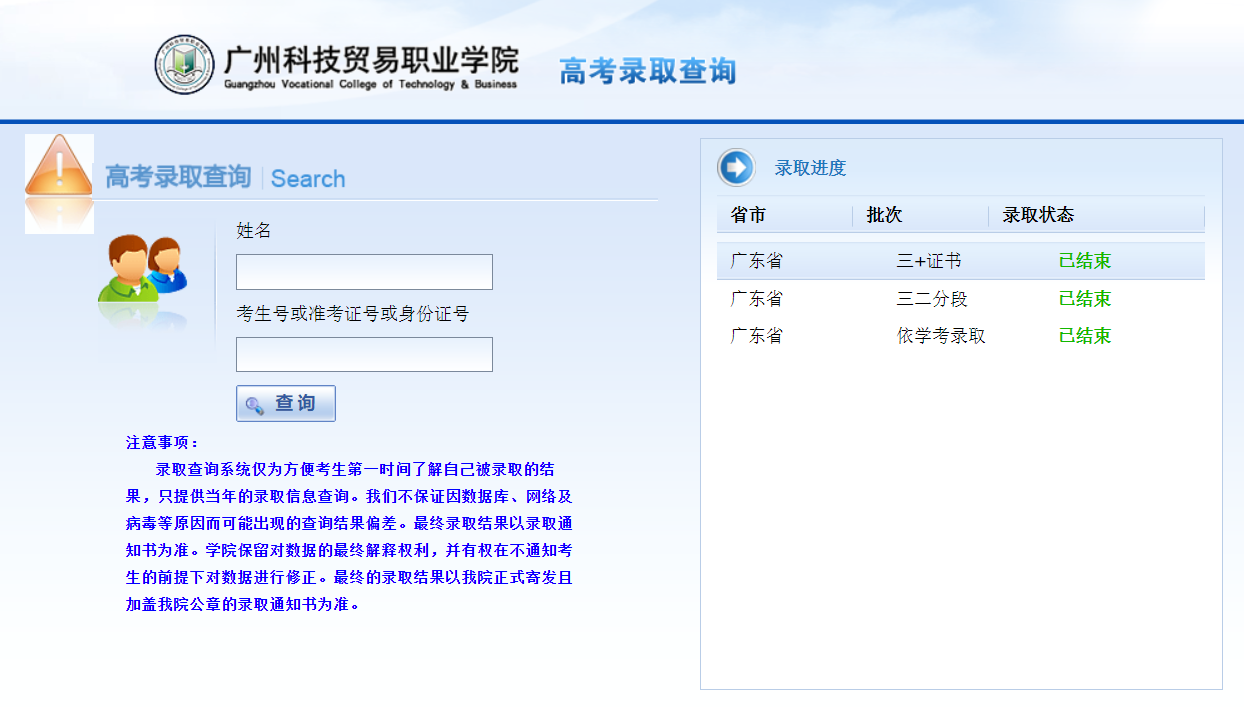Click 已结束 status for 三+证书

[x=1085, y=261]
